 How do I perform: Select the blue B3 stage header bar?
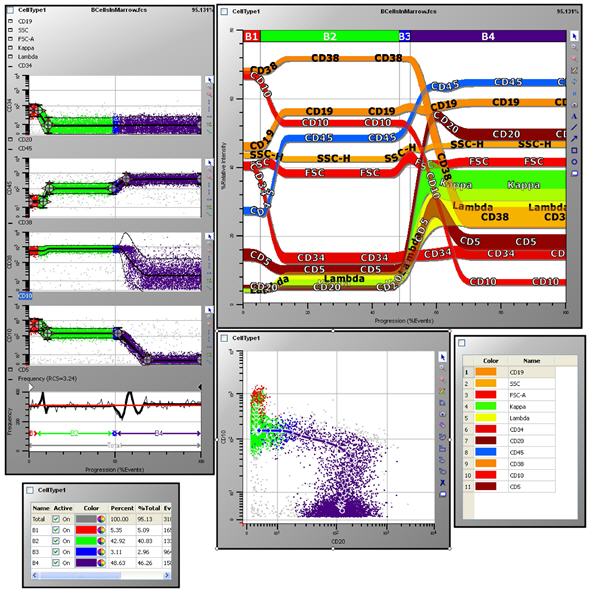tap(404, 36)
